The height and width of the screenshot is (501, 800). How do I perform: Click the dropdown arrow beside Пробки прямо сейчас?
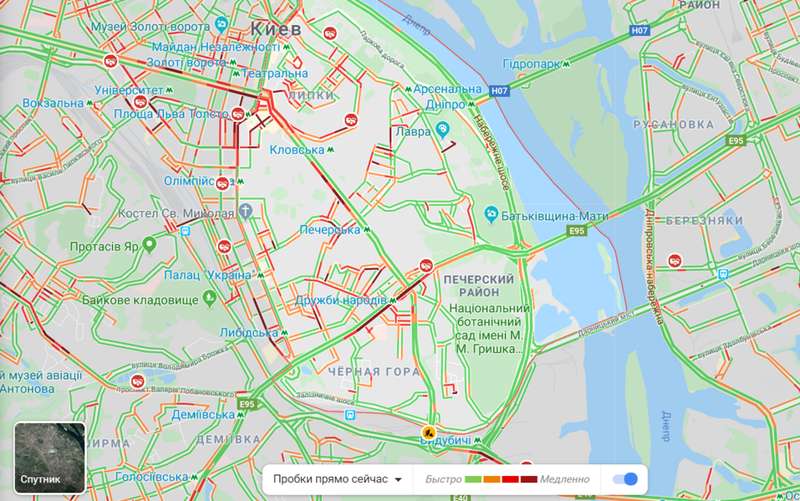pos(398,480)
